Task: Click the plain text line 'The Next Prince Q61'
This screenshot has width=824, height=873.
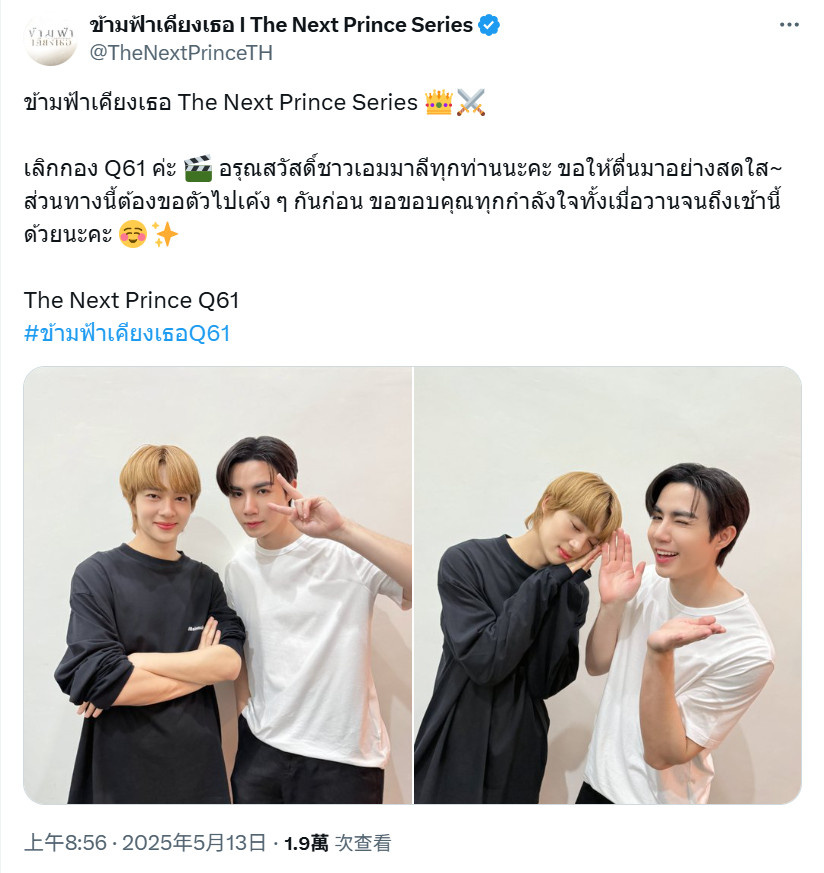Action: [131, 300]
